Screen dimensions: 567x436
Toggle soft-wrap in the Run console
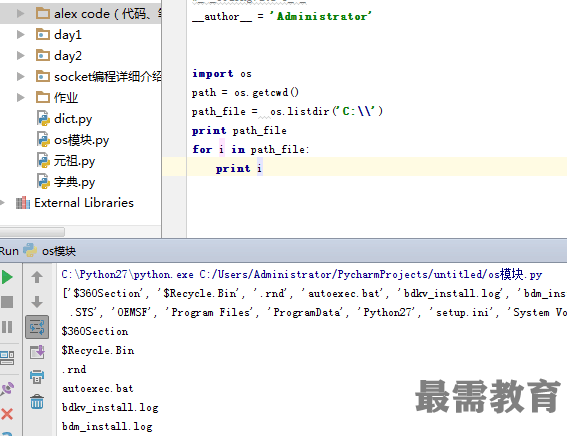37,327
